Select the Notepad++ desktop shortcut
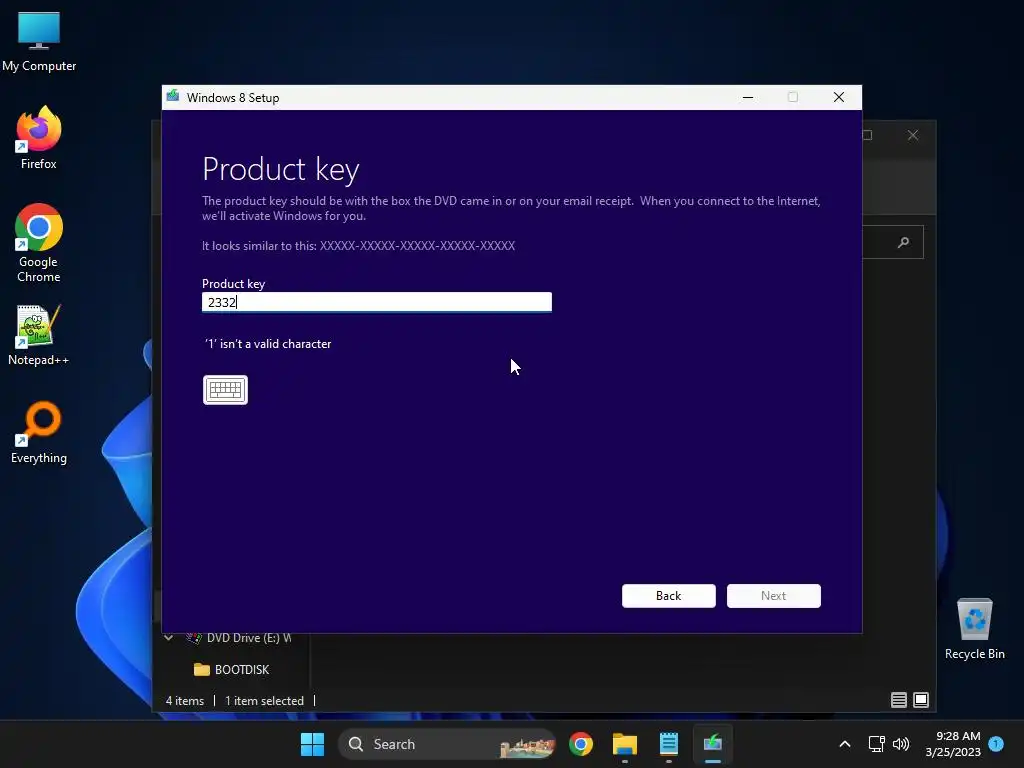The width and height of the screenshot is (1024, 768). coord(39,335)
